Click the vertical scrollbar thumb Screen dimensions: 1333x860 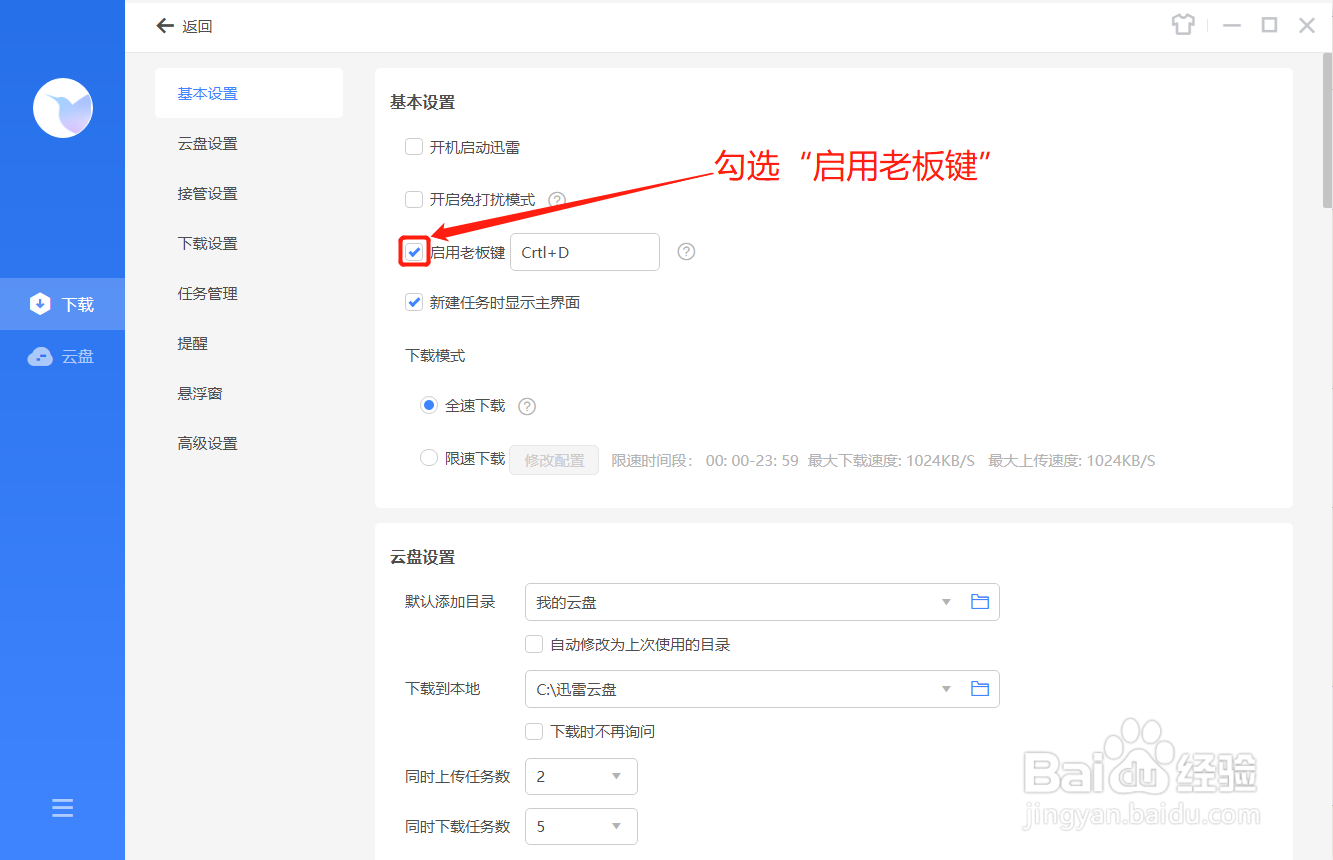(x=1327, y=132)
